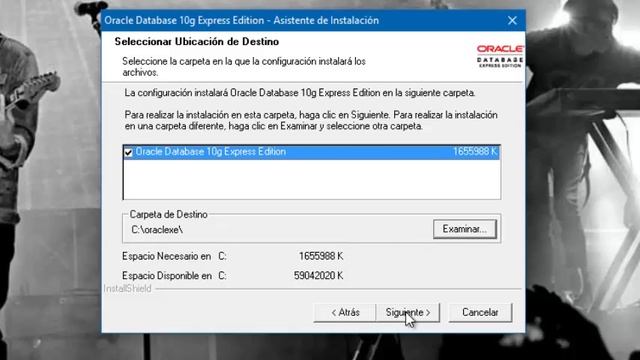This screenshot has height=360, width=640.
Task: Go back with the Atrás button
Action: pyautogui.click(x=345, y=313)
